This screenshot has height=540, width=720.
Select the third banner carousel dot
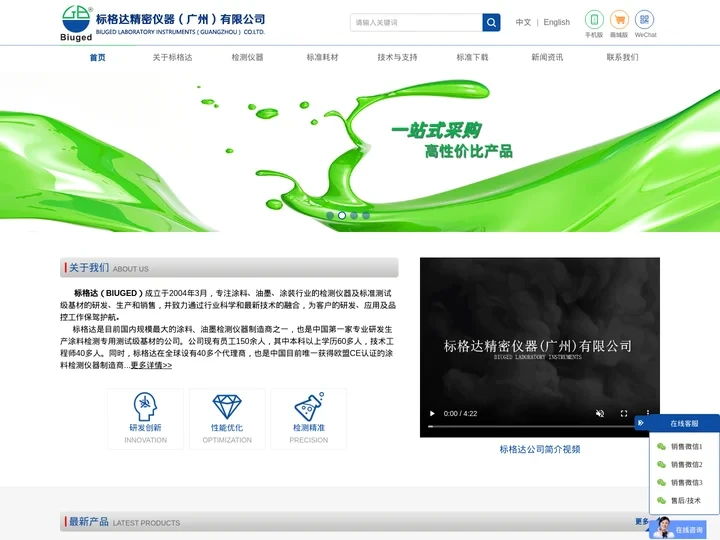tap(354, 215)
